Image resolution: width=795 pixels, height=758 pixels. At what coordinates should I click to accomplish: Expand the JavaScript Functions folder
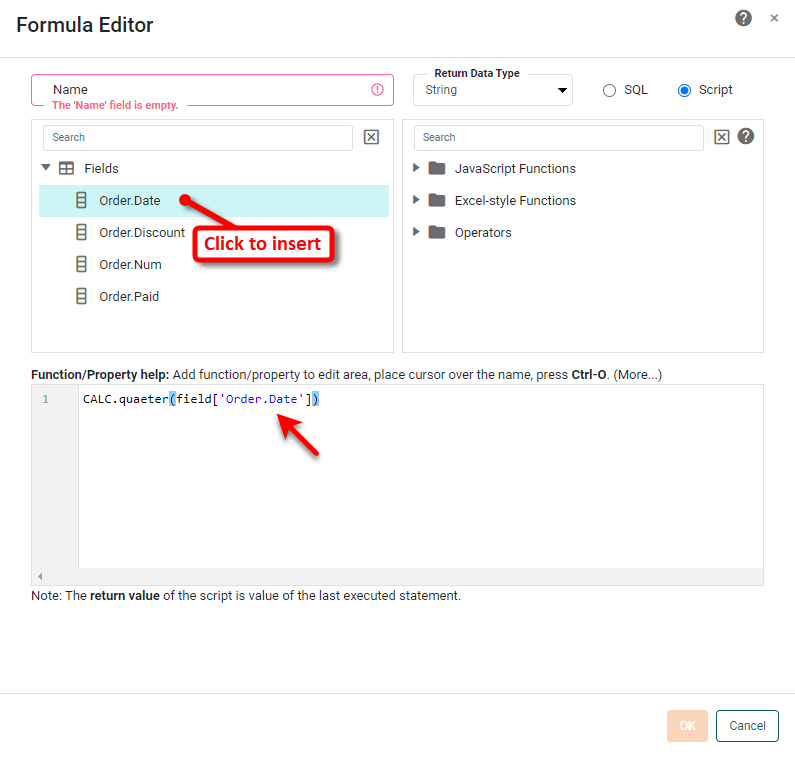(416, 169)
